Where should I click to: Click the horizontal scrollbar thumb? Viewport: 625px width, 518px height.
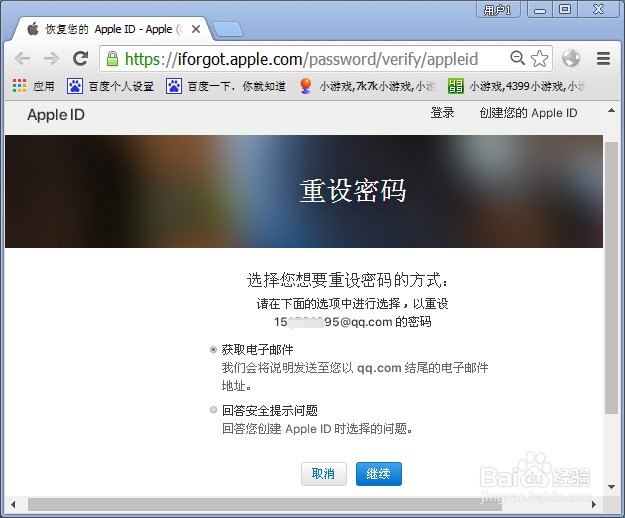[x=265, y=504]
